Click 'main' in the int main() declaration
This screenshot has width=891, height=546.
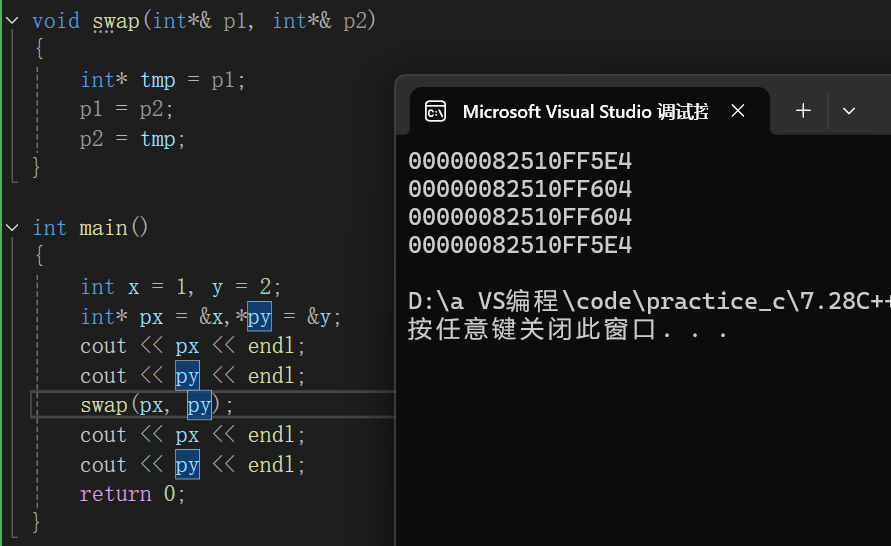(103, 228)
